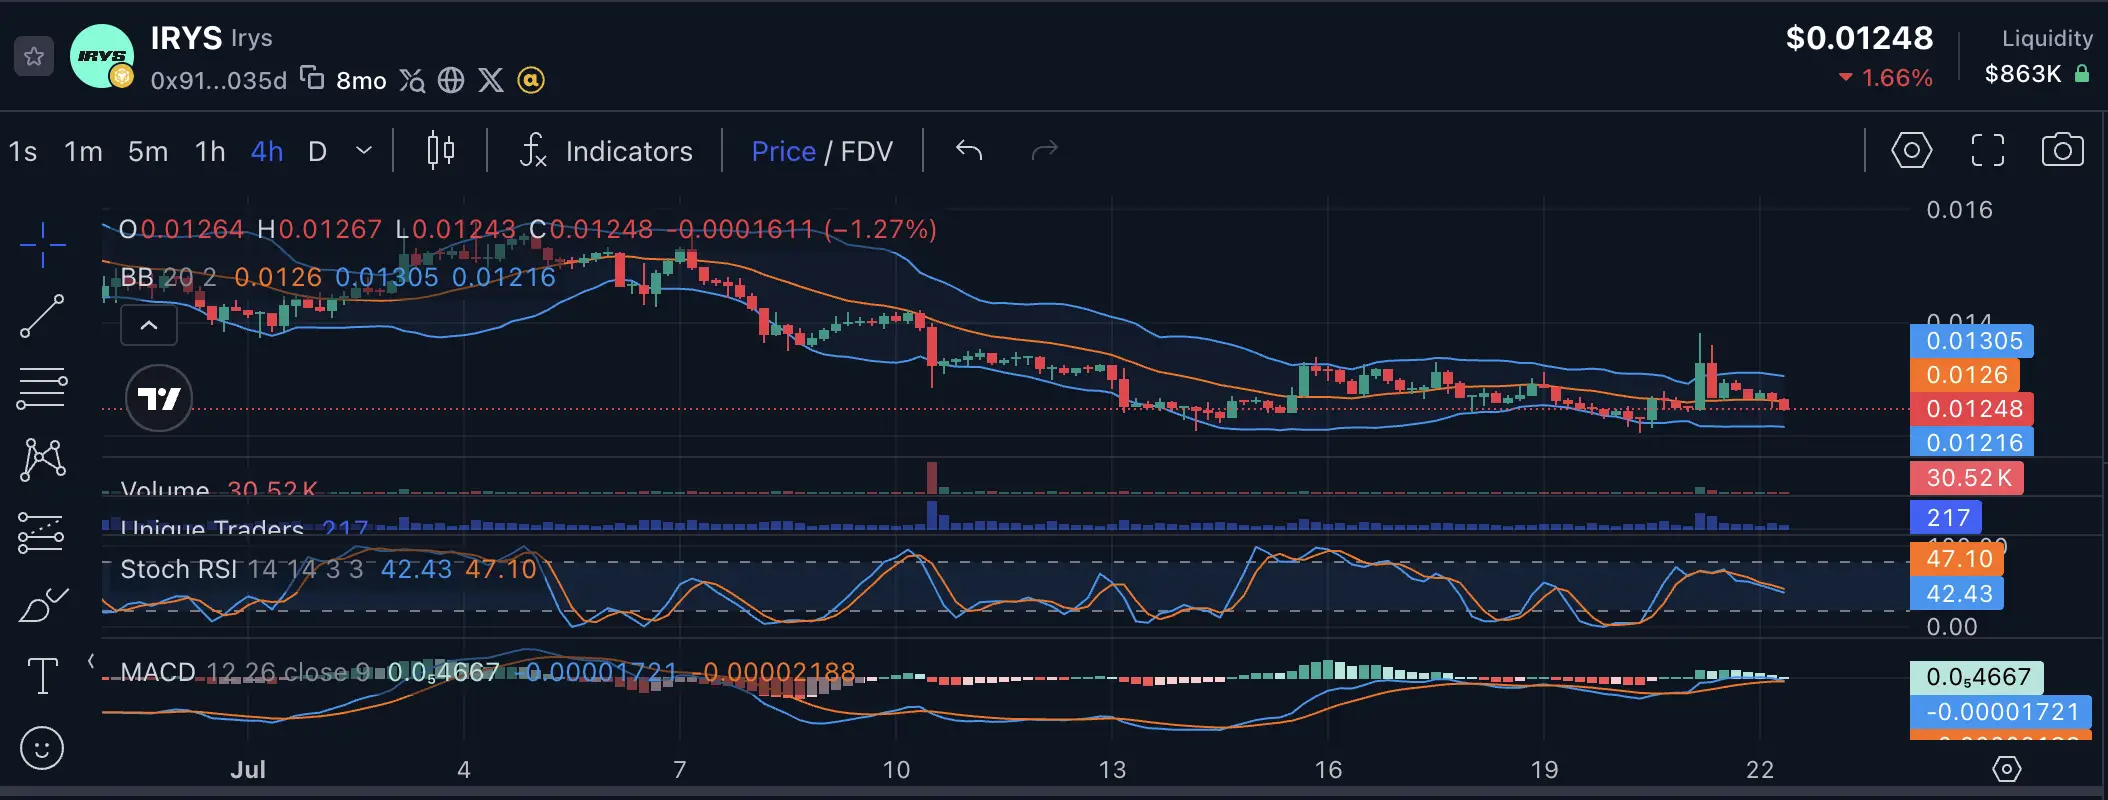Switch chart to 1h timeframe
This screenshot has width=2108, height=800.
coord(210,152)
